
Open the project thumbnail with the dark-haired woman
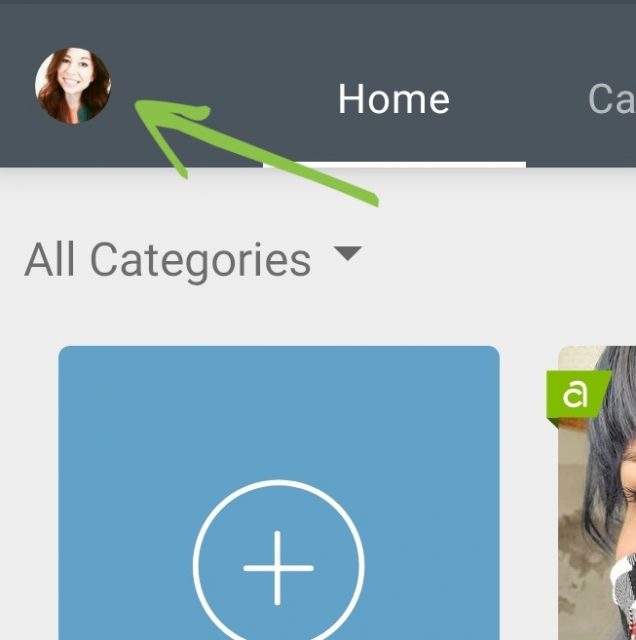click(597, 493)
